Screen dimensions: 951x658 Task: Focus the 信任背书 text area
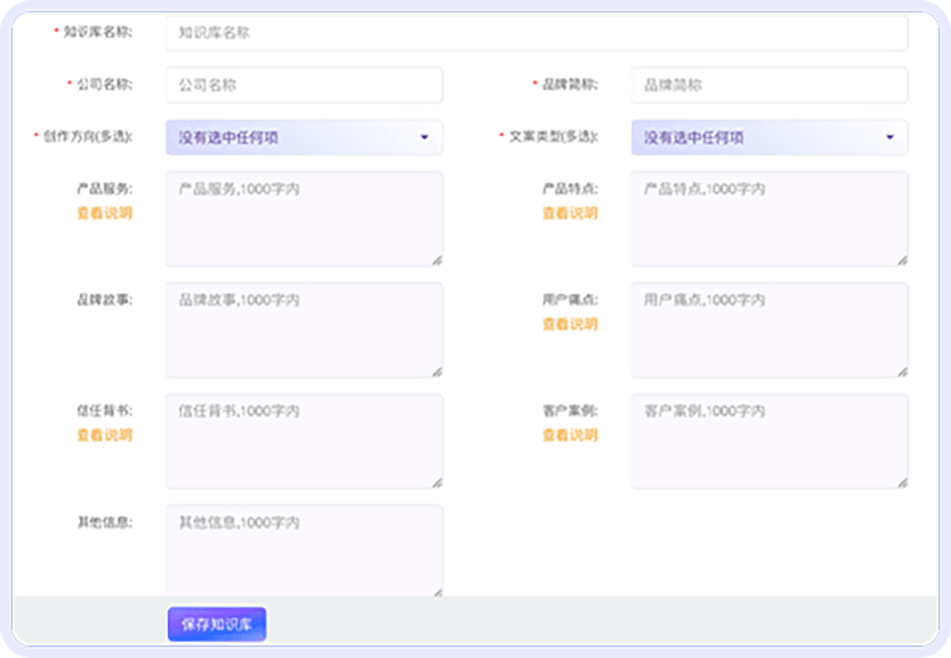[x=304, y=441]
